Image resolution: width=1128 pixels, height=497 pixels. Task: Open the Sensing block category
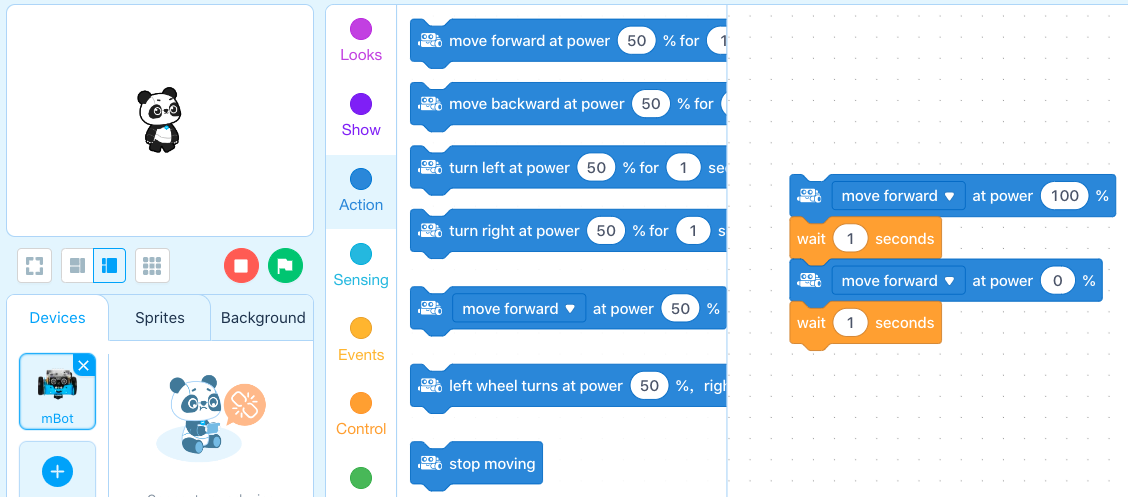coord(361,265)
